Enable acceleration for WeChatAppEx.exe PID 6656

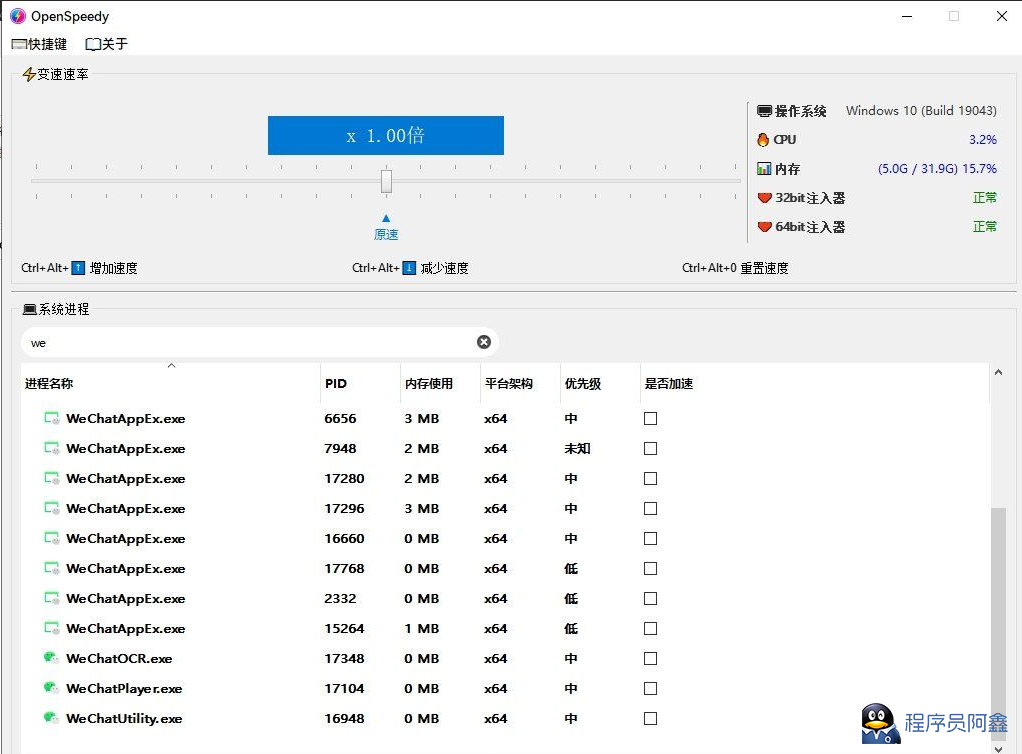coord(650,418)
